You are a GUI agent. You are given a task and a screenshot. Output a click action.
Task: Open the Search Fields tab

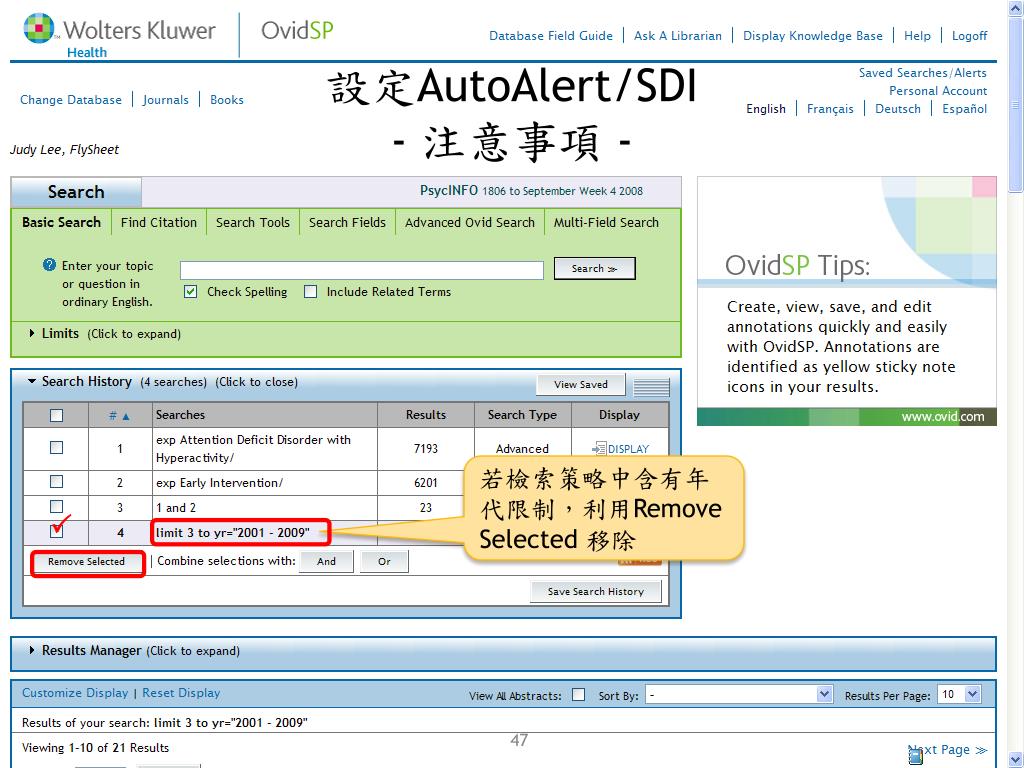(347, 222)
